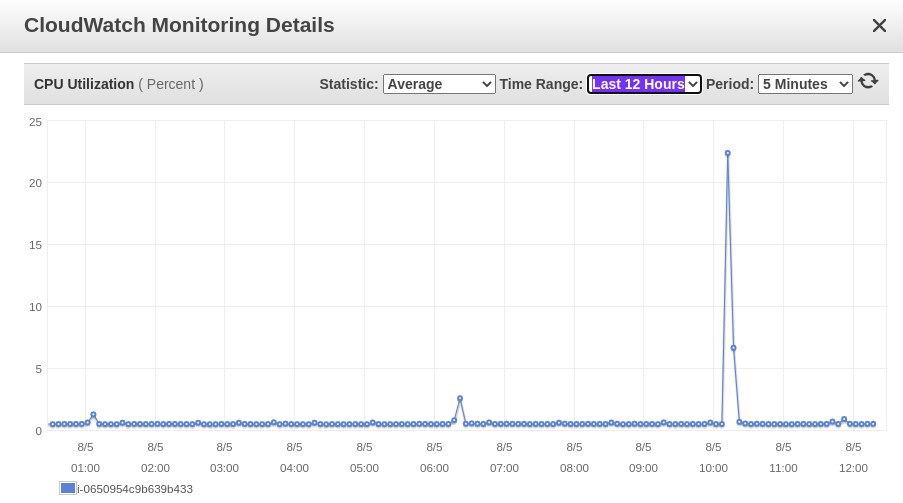Viewport: 903px width, 503px height.
Task: Click the 12:00 x-axis time label
Action: click(853, 468)
